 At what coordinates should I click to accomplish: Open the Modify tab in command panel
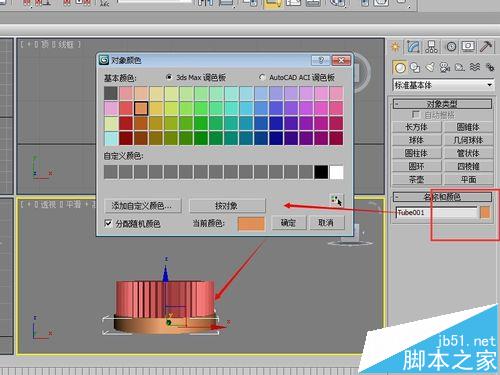(413, 47)
